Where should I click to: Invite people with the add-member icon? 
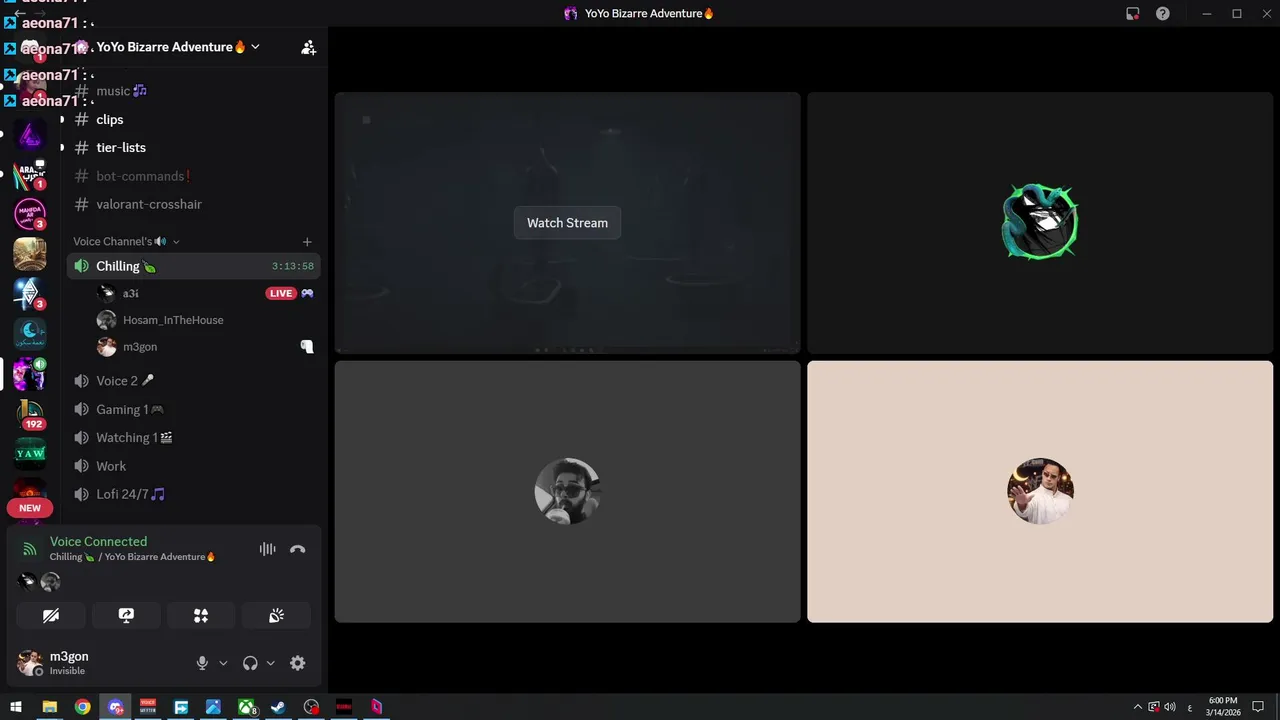[x=308, y=47]
